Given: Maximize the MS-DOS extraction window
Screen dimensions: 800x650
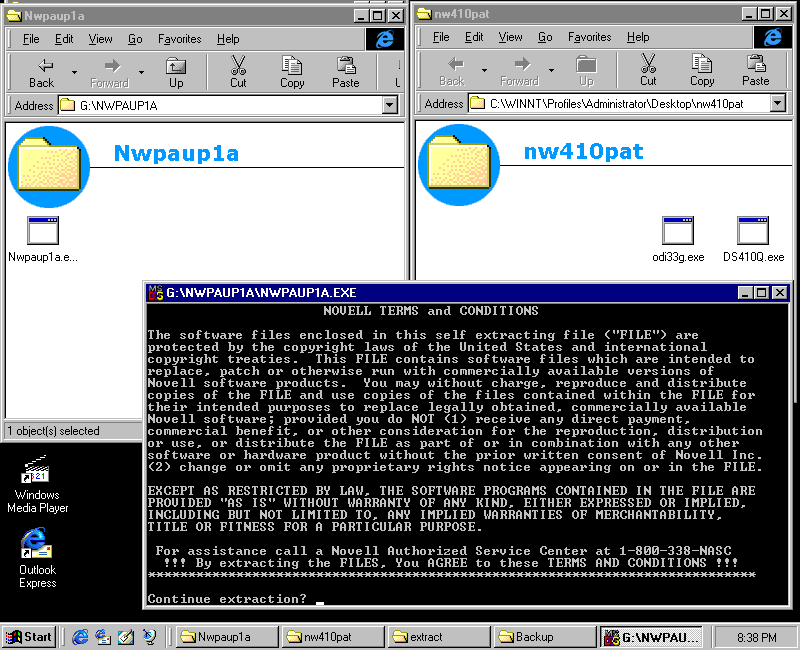Looking at the screenshot, I should (x=762, y=292).
